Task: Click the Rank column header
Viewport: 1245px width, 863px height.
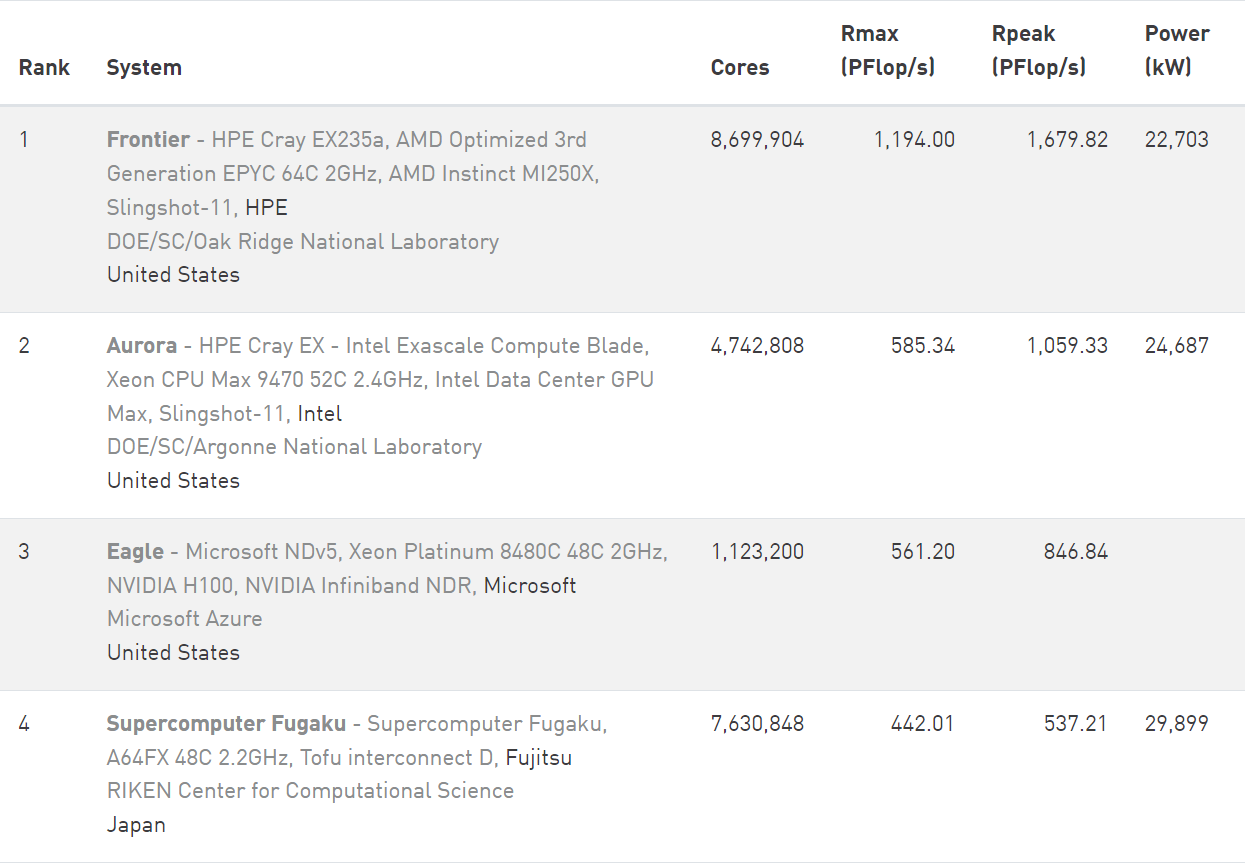Action: [x=44, y=67]
